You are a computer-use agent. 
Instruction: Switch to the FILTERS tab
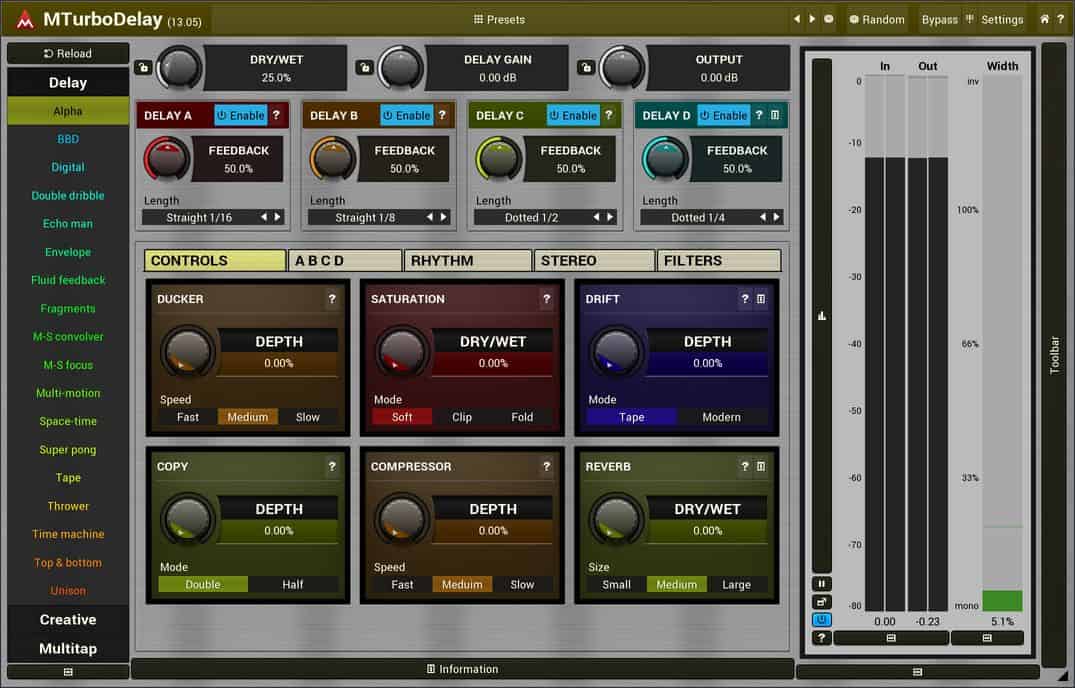[x=719, y=260]
